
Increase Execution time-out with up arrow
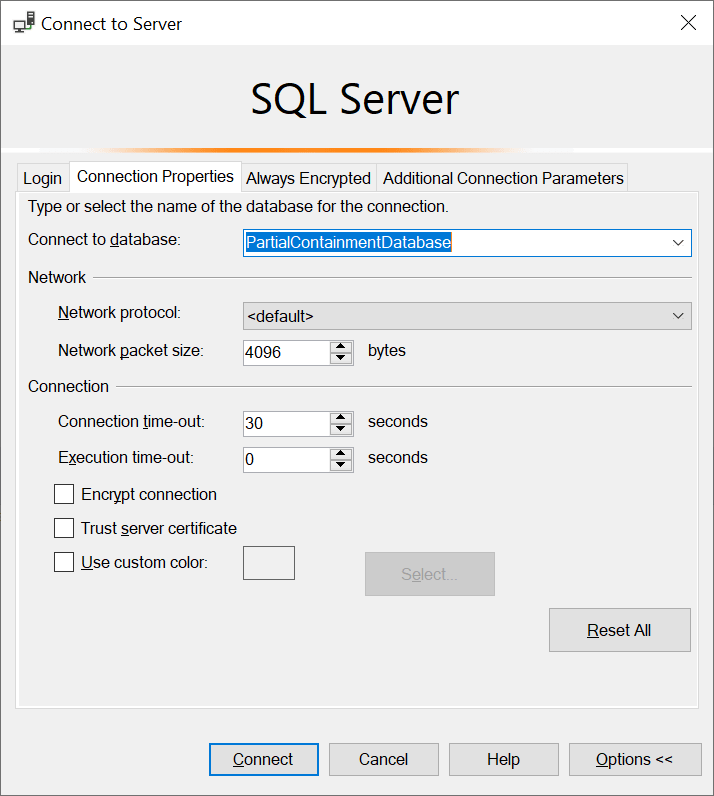coord(341,453)
